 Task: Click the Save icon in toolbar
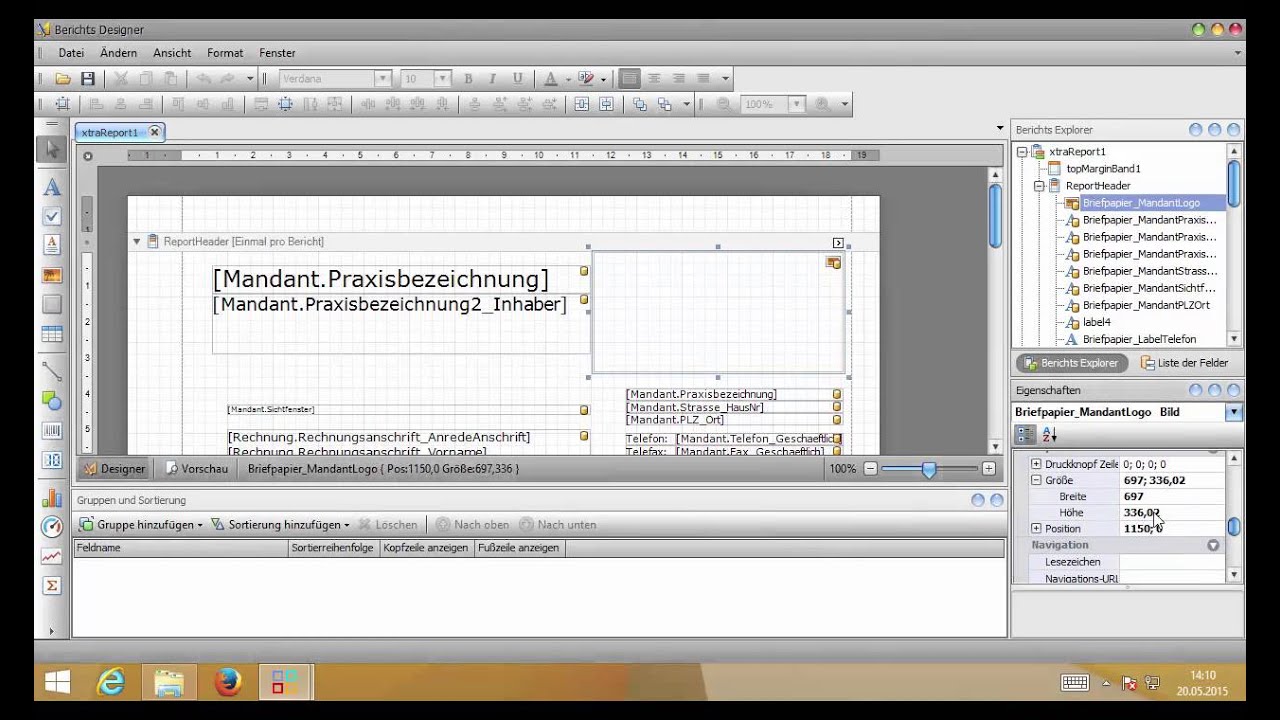point(88,78)
